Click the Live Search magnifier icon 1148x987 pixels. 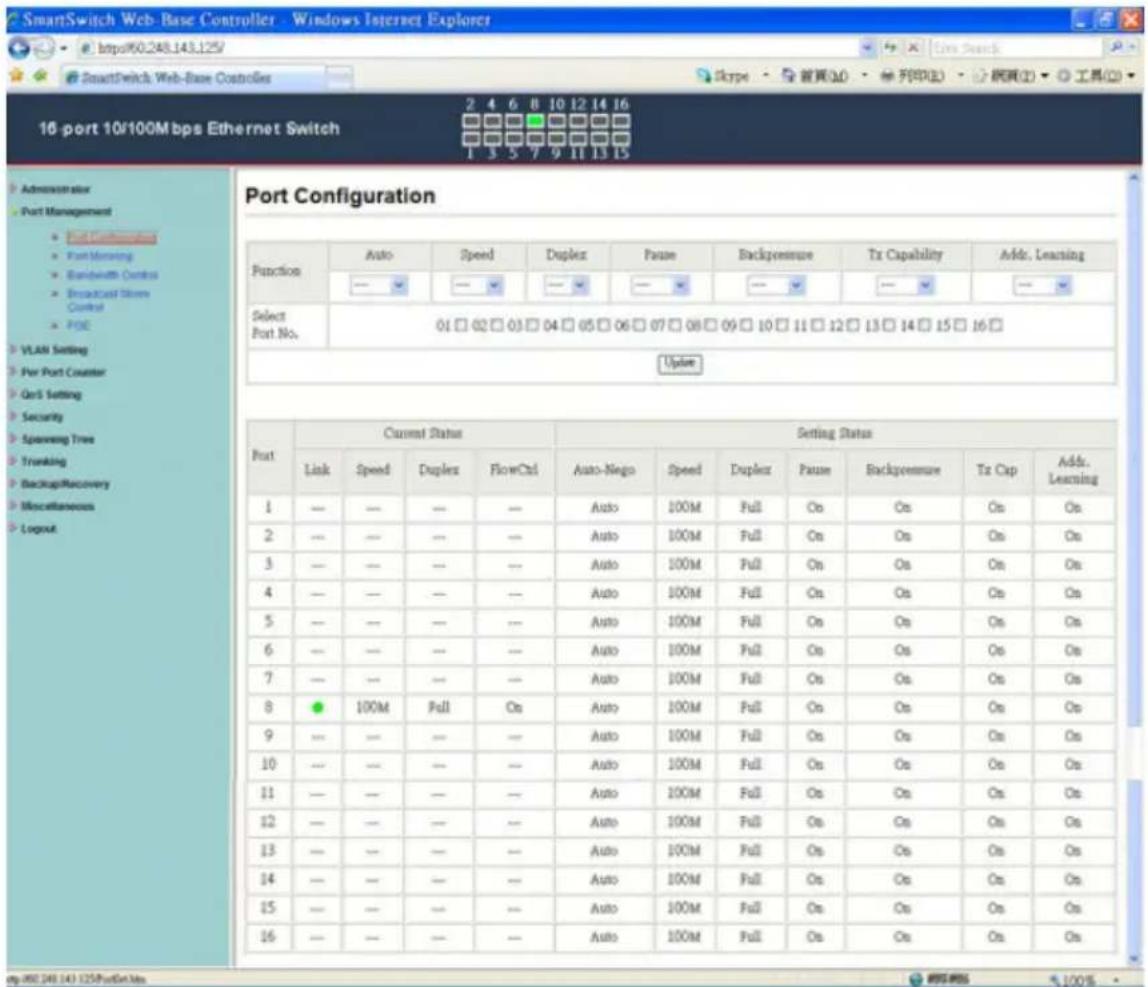pos(1117,47)
